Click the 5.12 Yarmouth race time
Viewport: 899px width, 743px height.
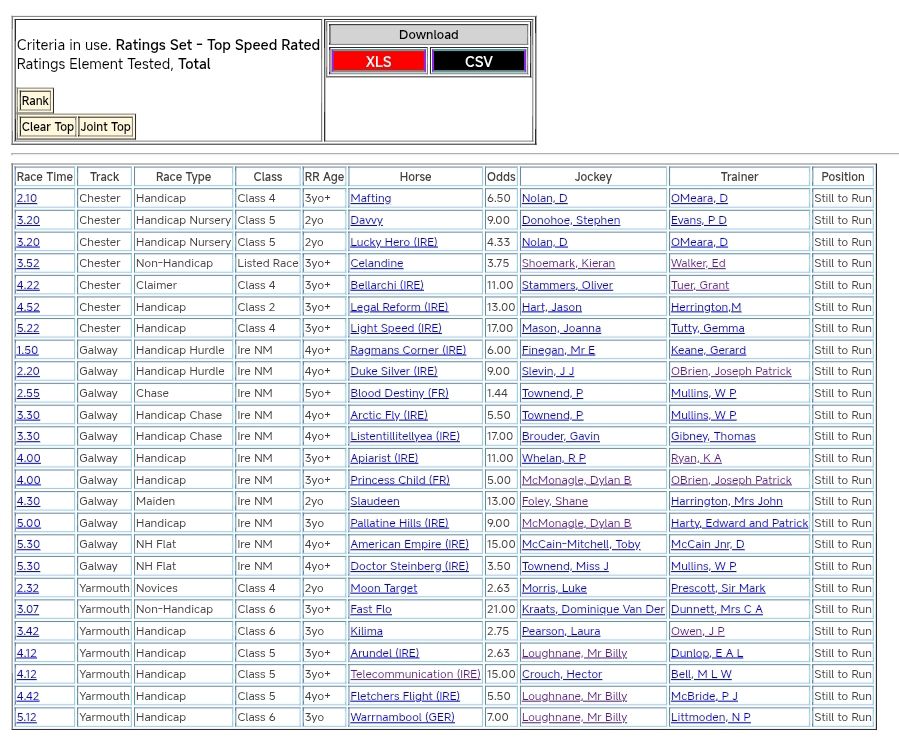point(27,718)
